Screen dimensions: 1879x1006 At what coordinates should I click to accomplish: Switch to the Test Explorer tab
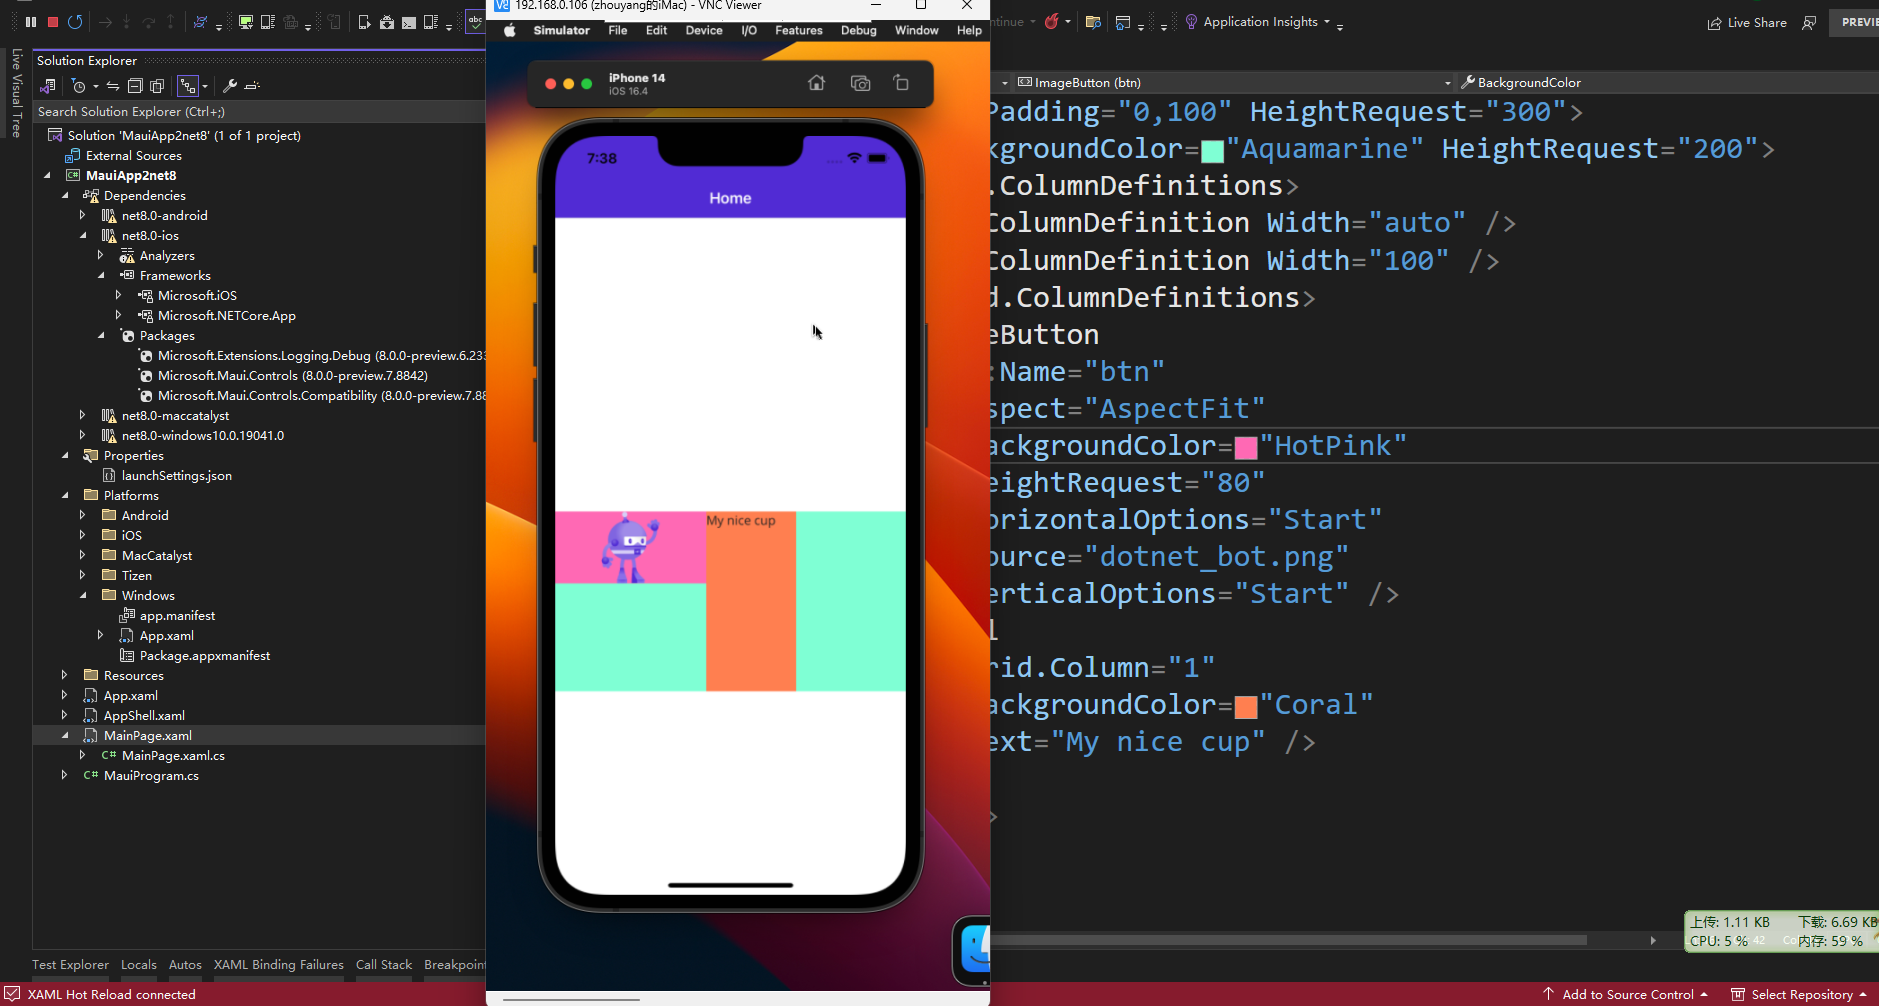point(69,964)
